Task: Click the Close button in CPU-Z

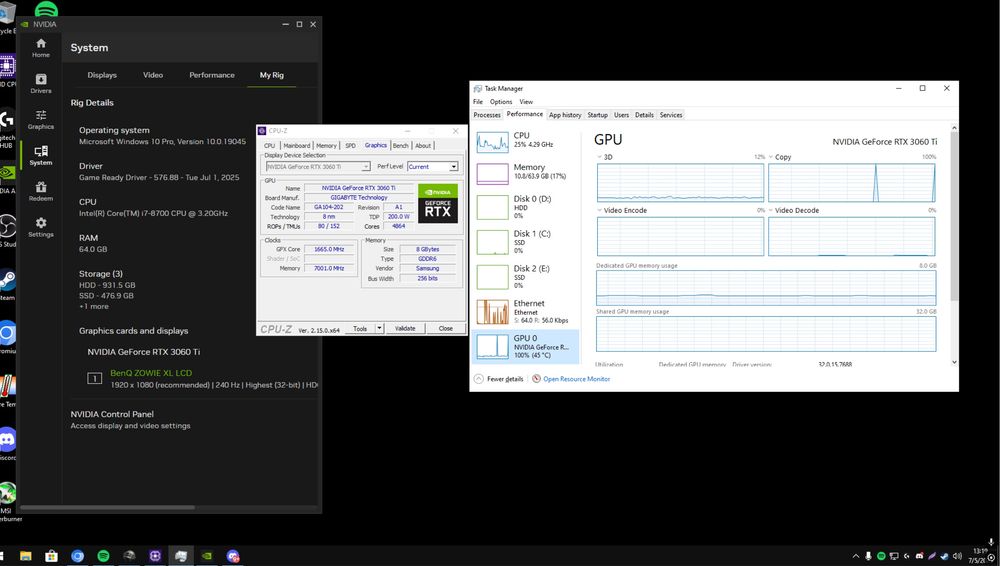Action: pos(446,328)
